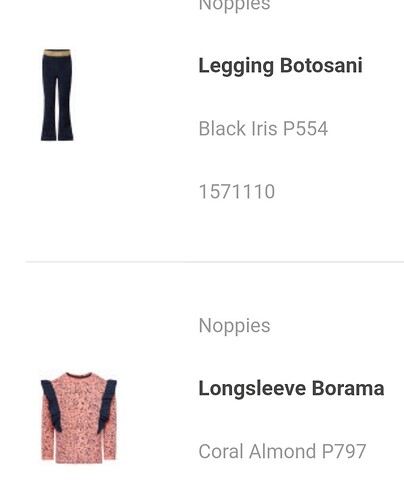The width and height of the screenshot is (404, 500).
Task: Click the left navy ruffle on the longsleeve
Action: 52,405
